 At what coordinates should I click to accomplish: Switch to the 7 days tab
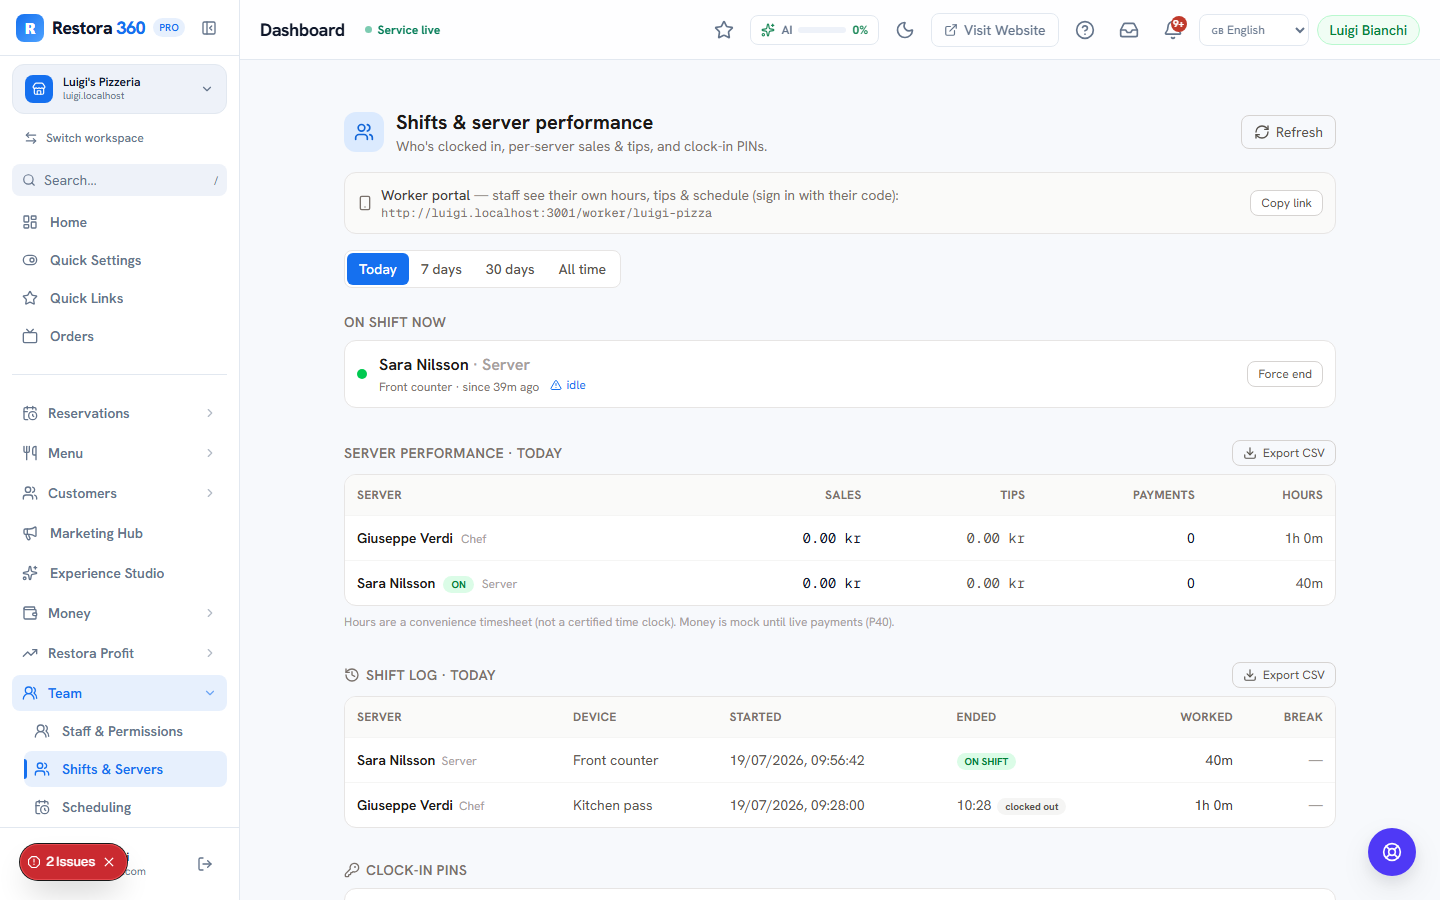click(441, 269)
